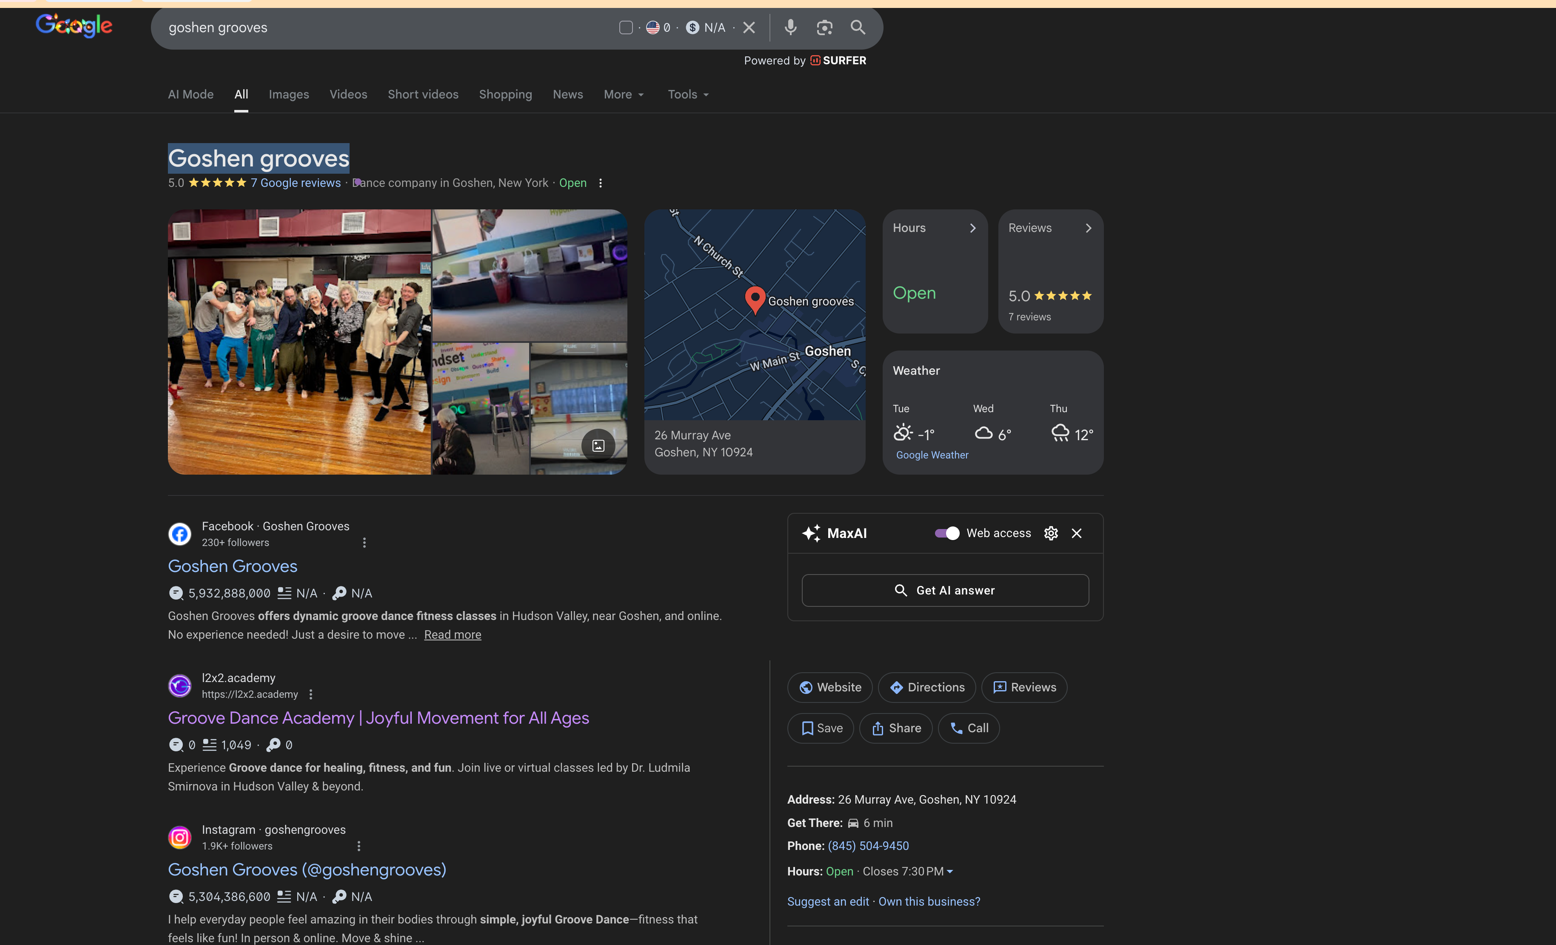This screenshot has width=1556, height=945.
Task: Close the MaxAI panel
Action: tap(1077, 533)
